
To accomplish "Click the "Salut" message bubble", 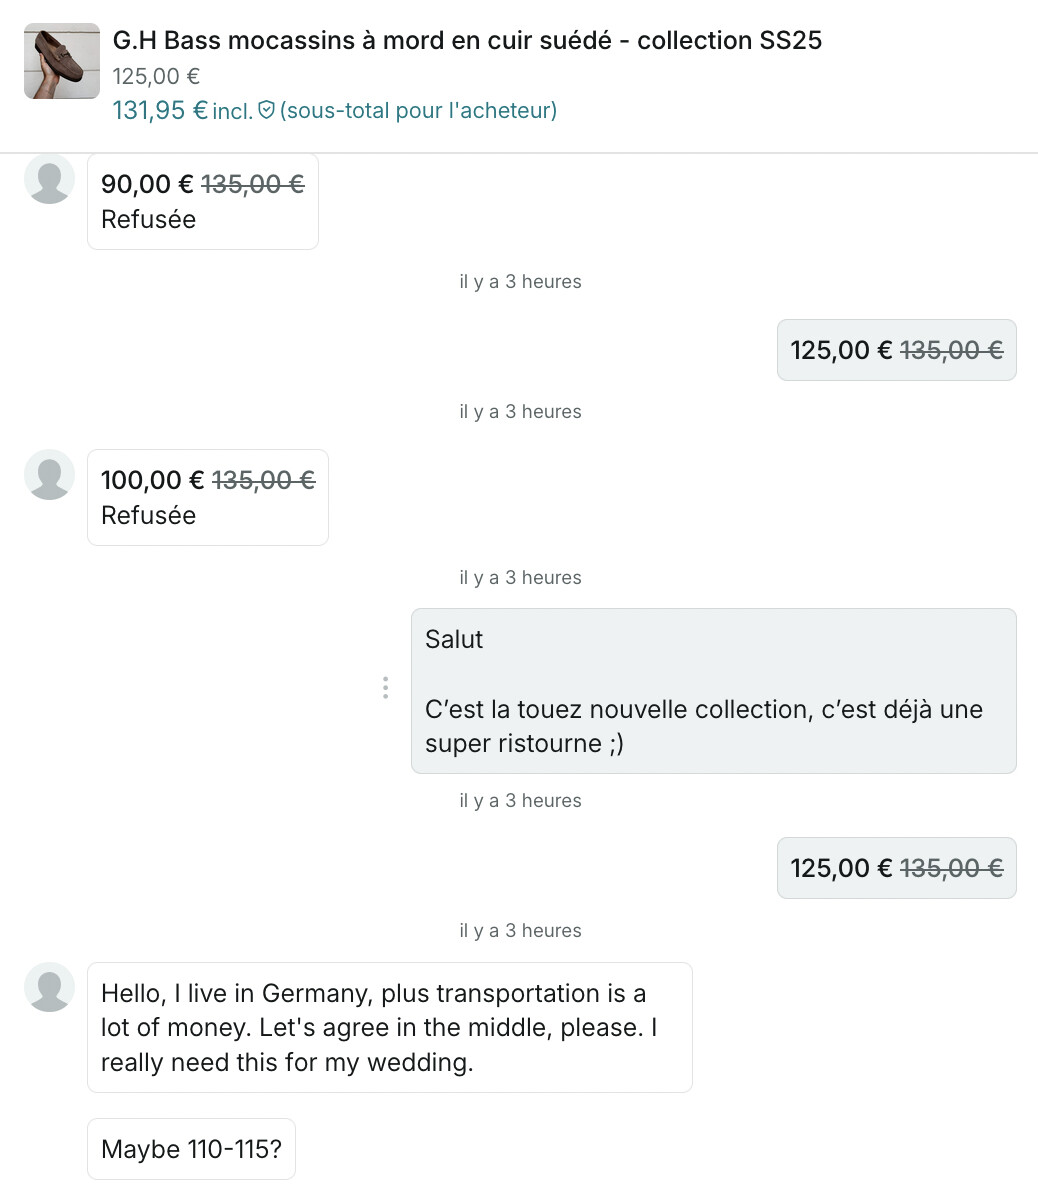I will [x=713, y=690].
